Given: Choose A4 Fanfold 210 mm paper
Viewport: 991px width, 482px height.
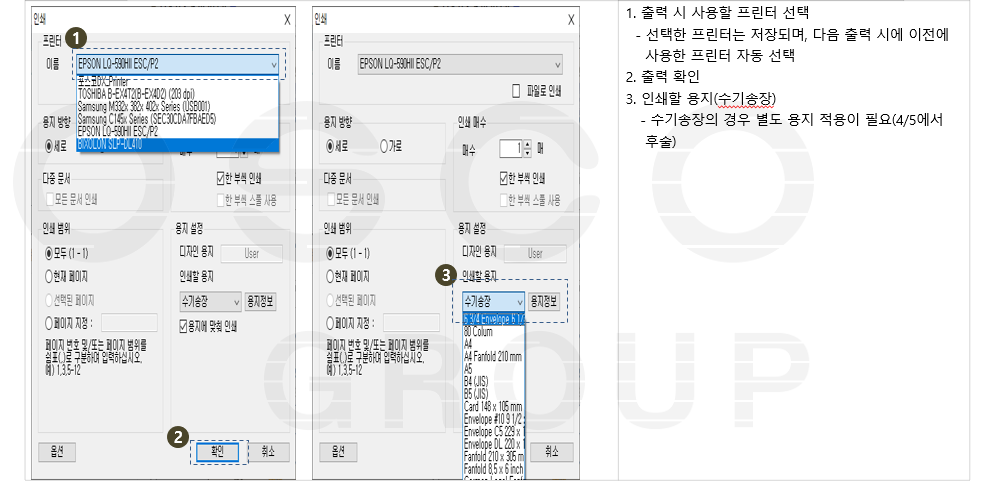Looking at the screenshot, I should click(493, 356).
